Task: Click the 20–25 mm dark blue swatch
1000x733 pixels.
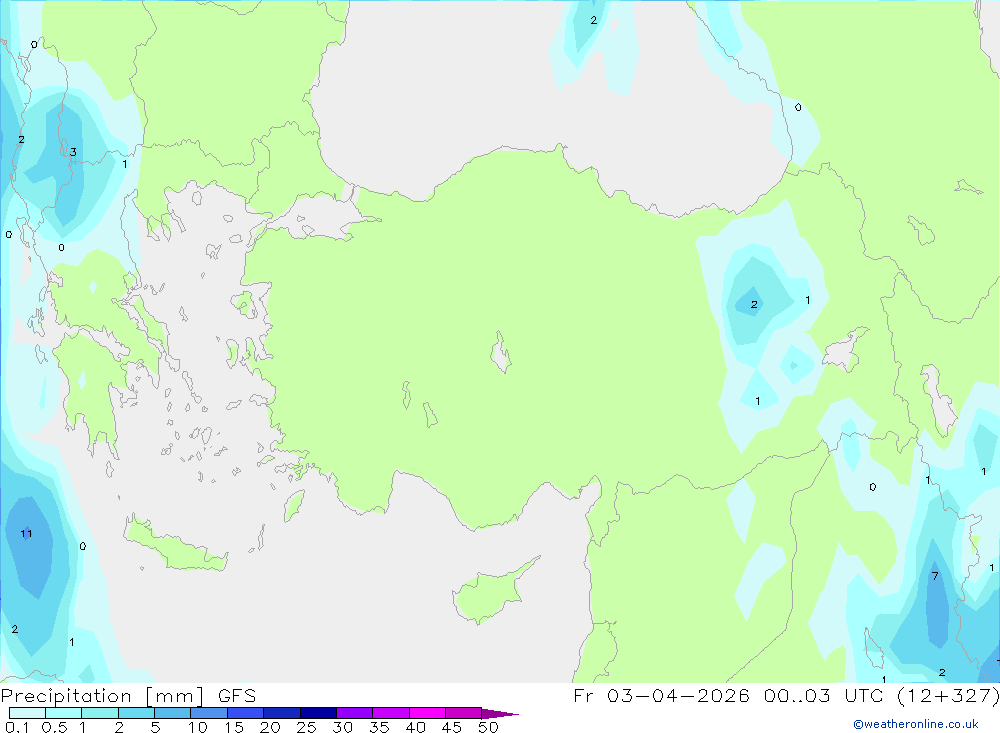Action: tap(281, 713)
